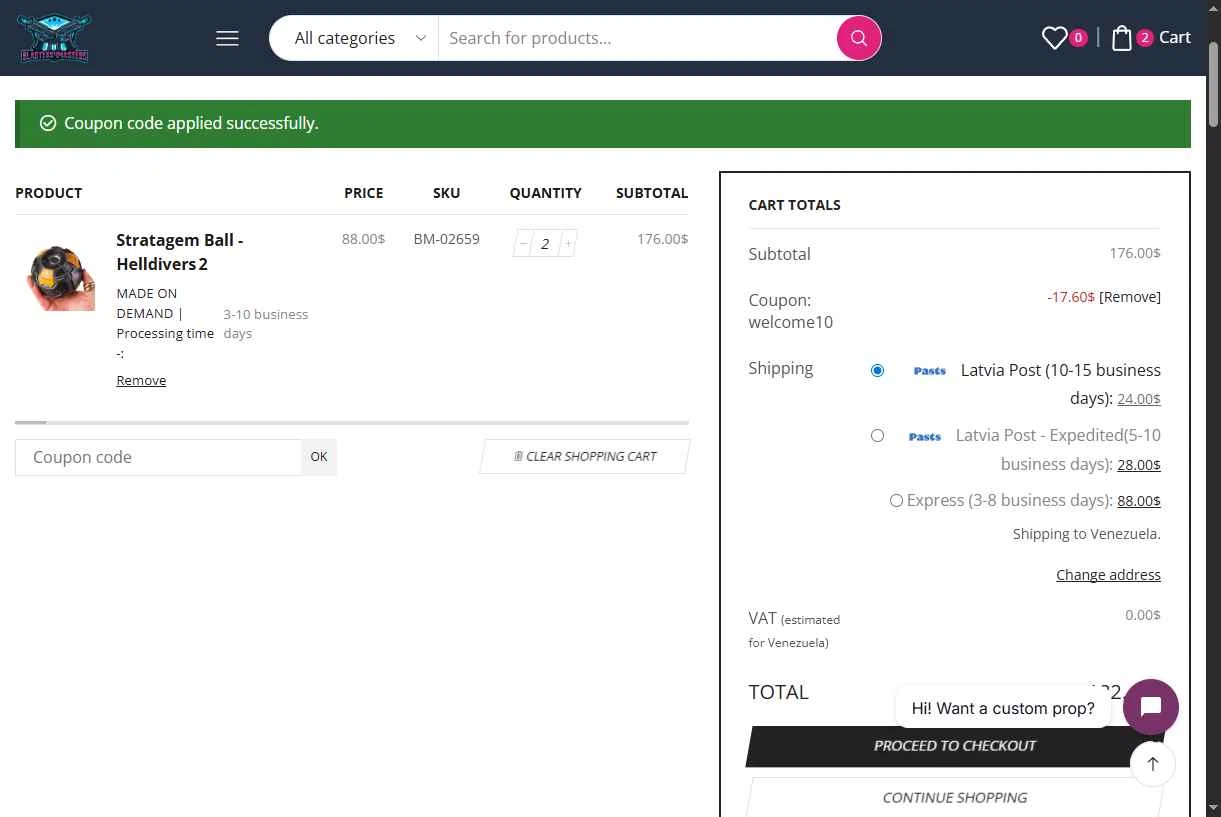
Task: Click the Coupon code applied successfully notice
Action: [x=603, y=124]
